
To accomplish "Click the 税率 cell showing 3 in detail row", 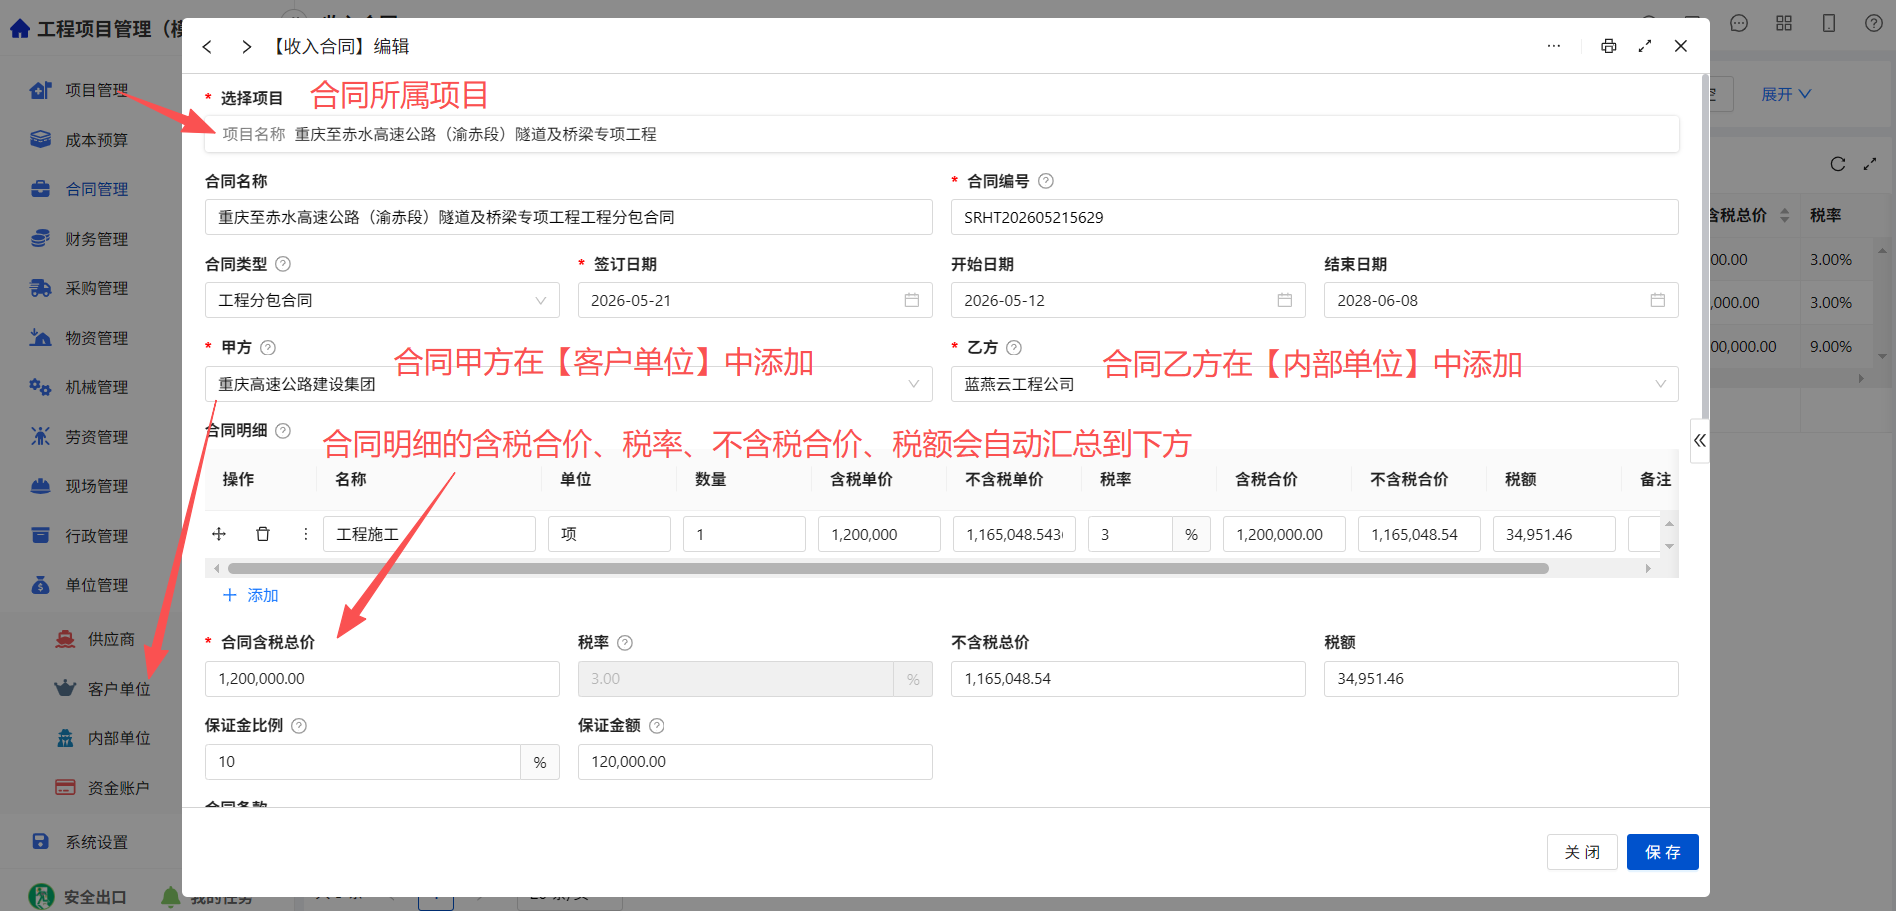I will point(1130,534).
